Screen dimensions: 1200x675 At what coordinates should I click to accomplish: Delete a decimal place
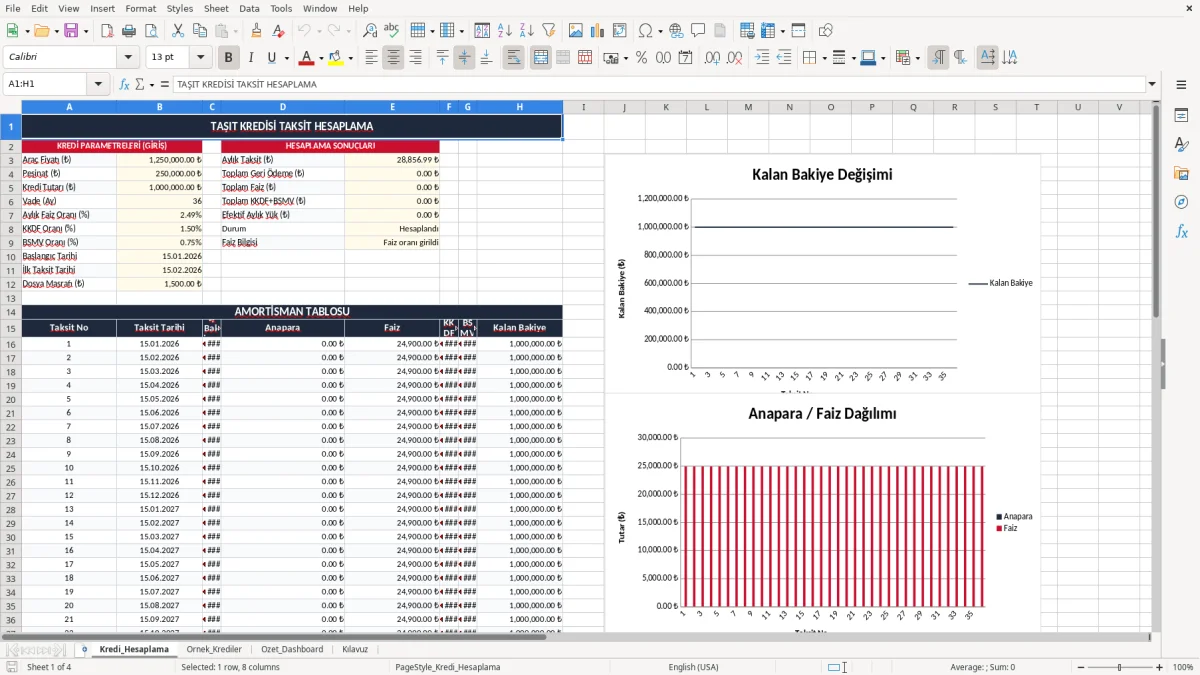(734, 58)
